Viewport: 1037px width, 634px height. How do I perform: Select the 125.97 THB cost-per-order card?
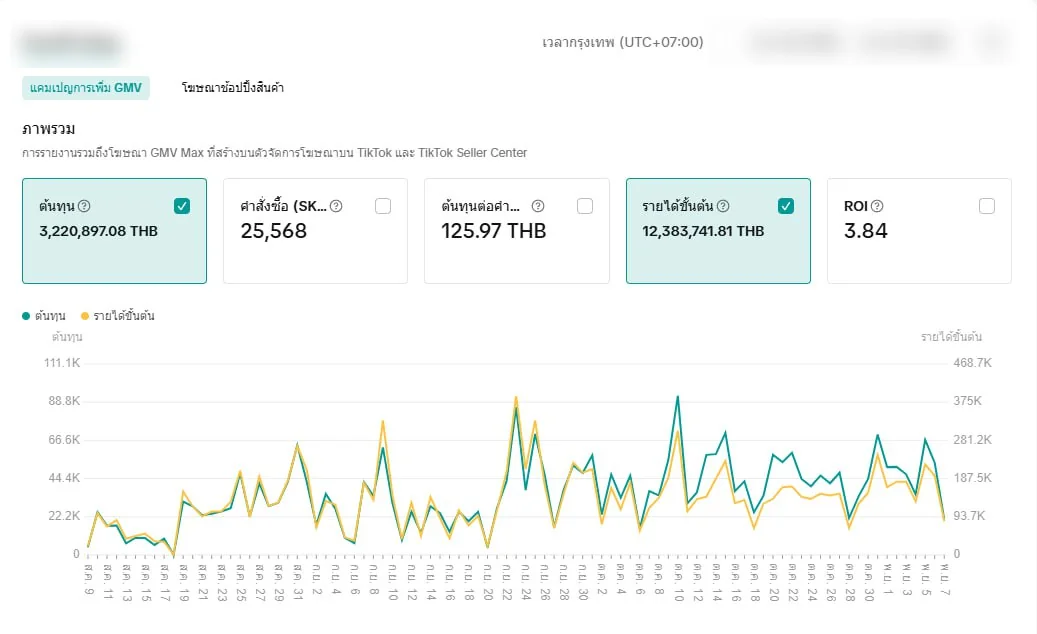pyautogui.click(x=517, y=231)
